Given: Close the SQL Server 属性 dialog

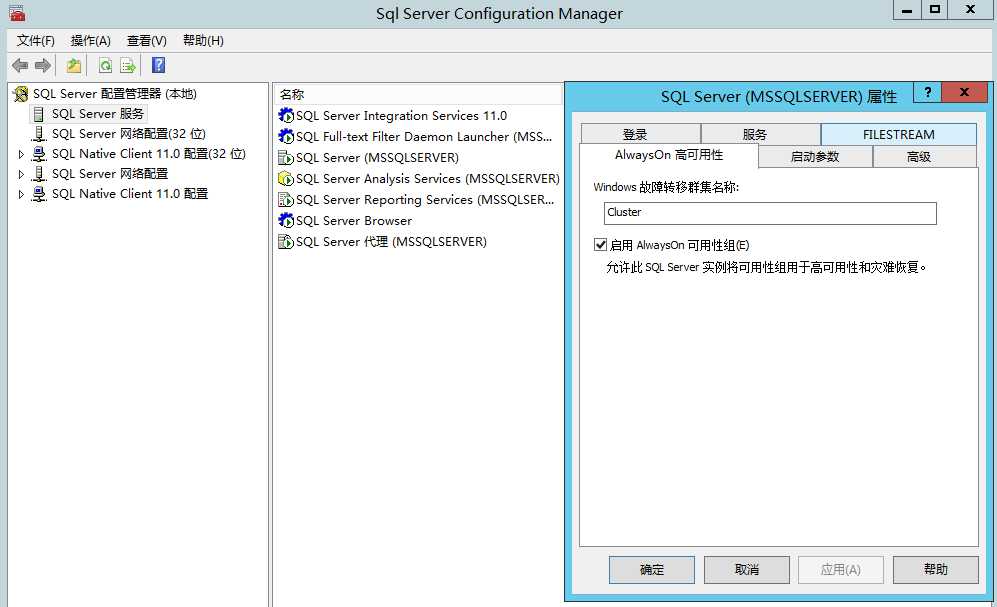Looking at the screenshot, I should (x=965, y=92).
